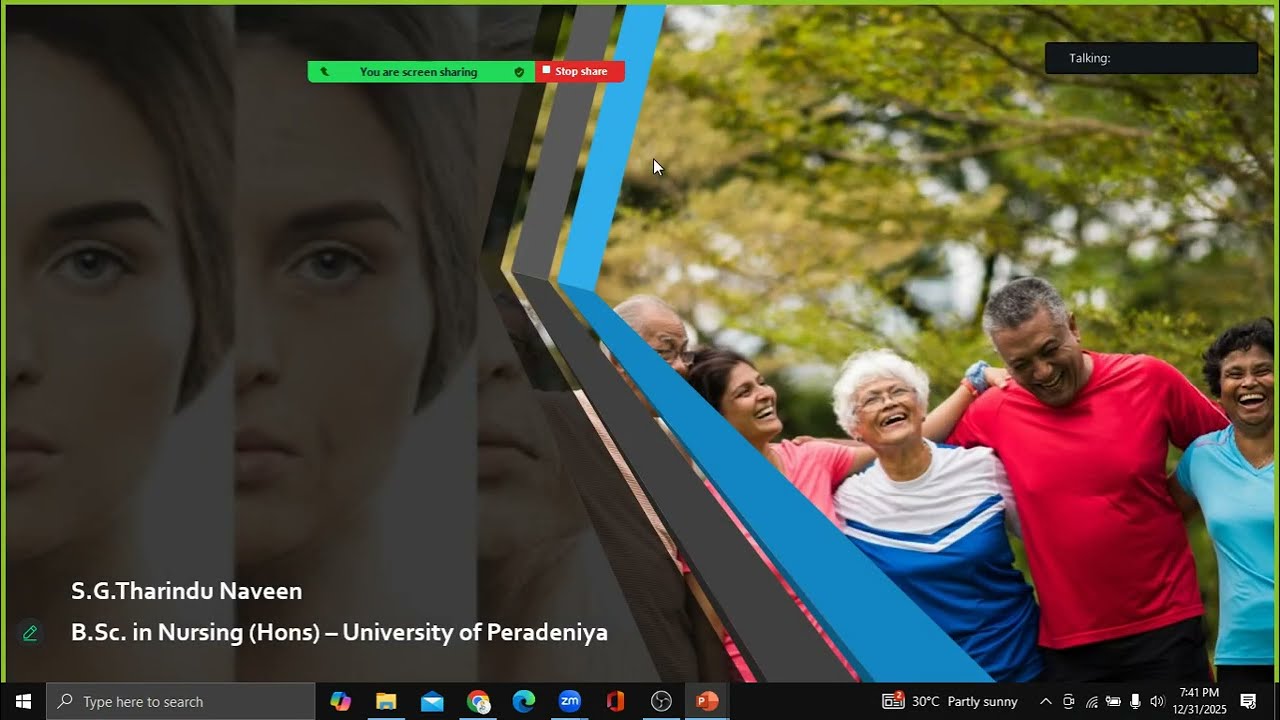Click the battery status tray icon
Viewport: 1280px width, 720px height.
click(1113, 701)
